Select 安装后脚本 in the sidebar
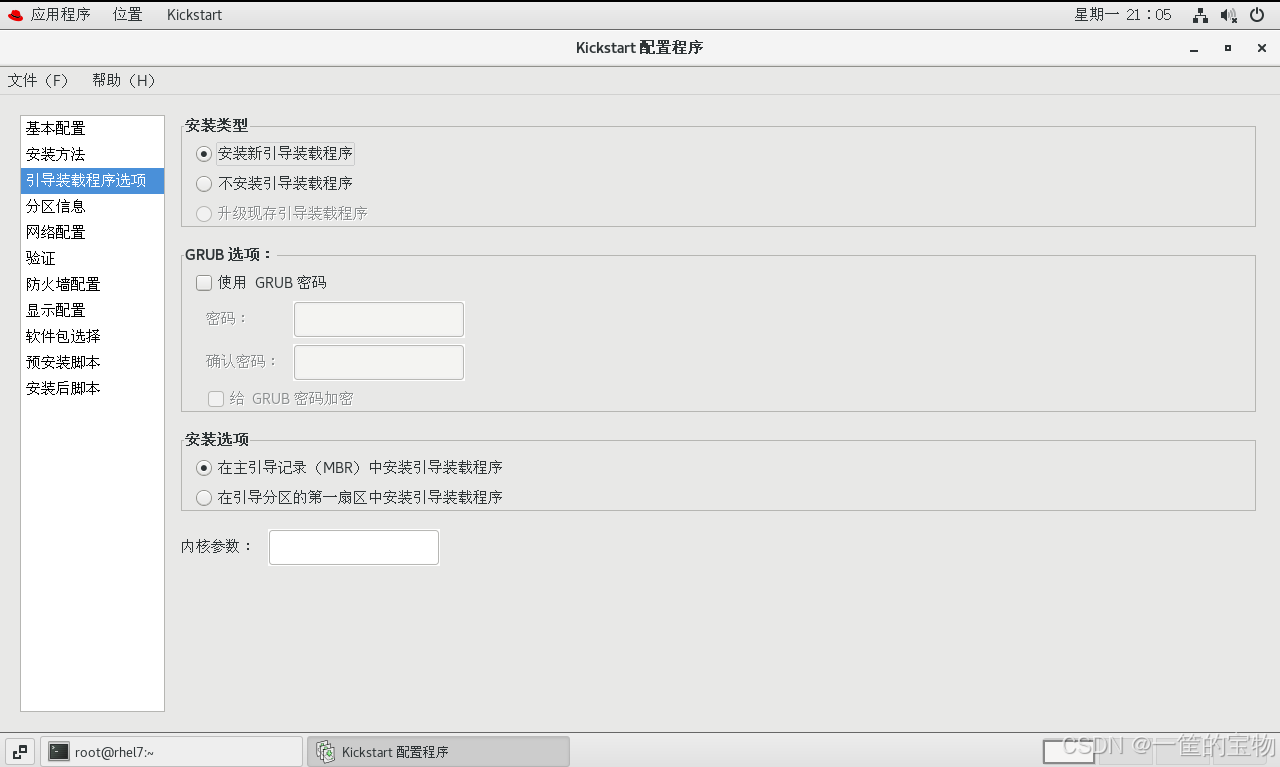The width and height of the screenshot is (1280, 767). click(92, 388)
